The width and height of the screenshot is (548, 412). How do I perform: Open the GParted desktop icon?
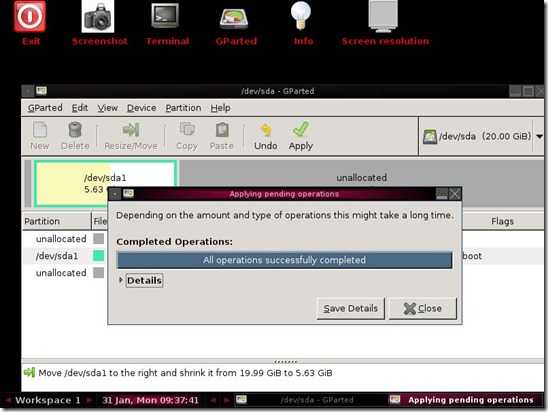234,19
